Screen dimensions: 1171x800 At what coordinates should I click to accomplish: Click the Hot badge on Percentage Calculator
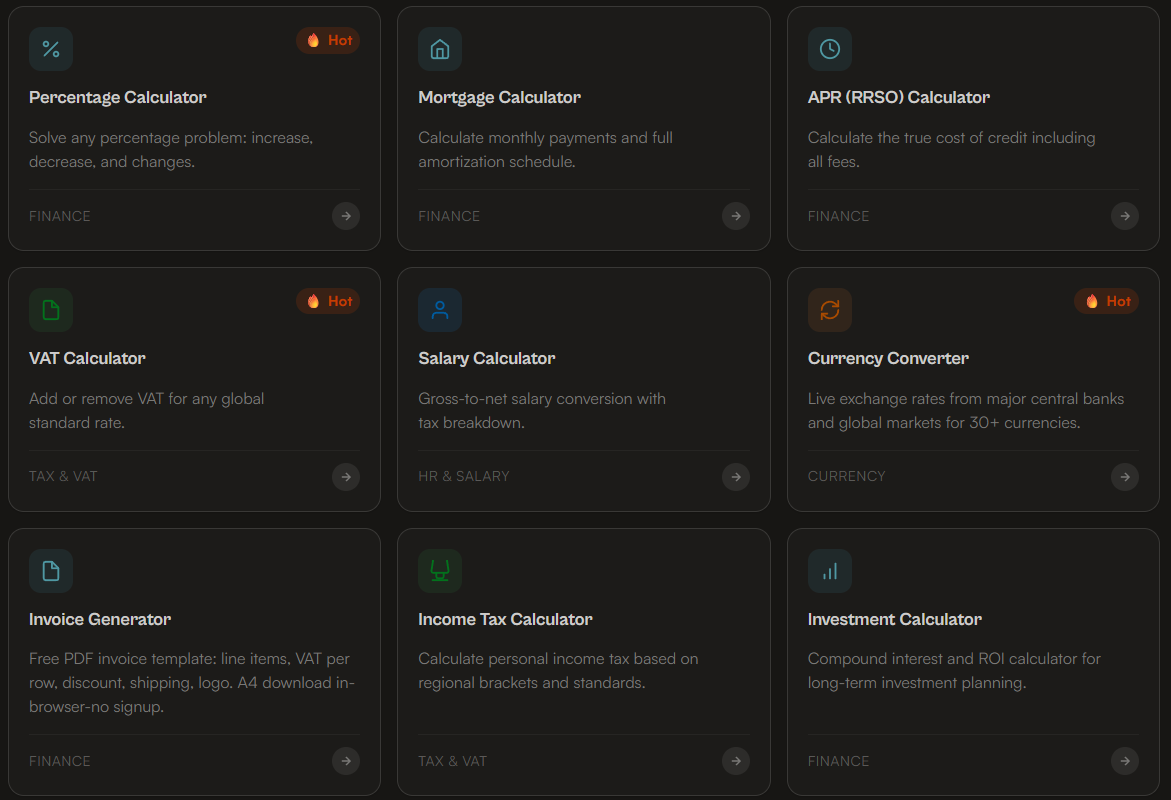[x=329, y=40]
